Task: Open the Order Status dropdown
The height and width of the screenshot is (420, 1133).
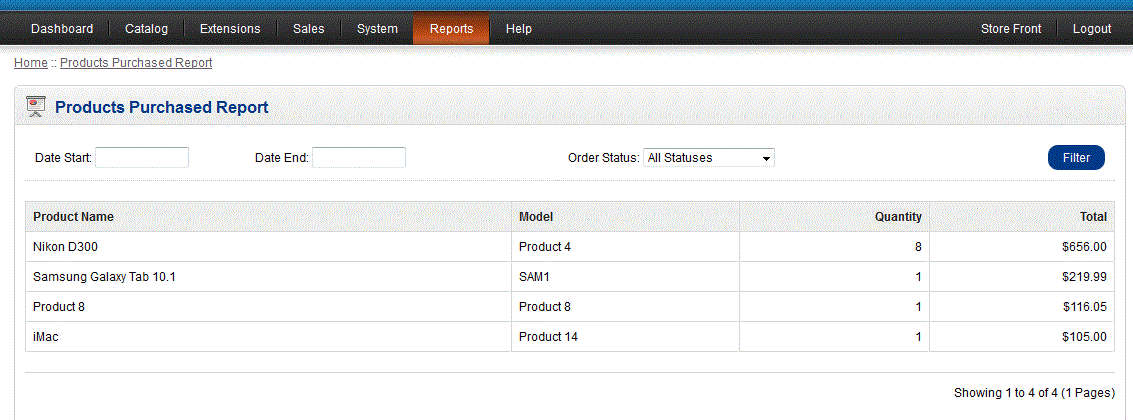Action: [708, 158]
